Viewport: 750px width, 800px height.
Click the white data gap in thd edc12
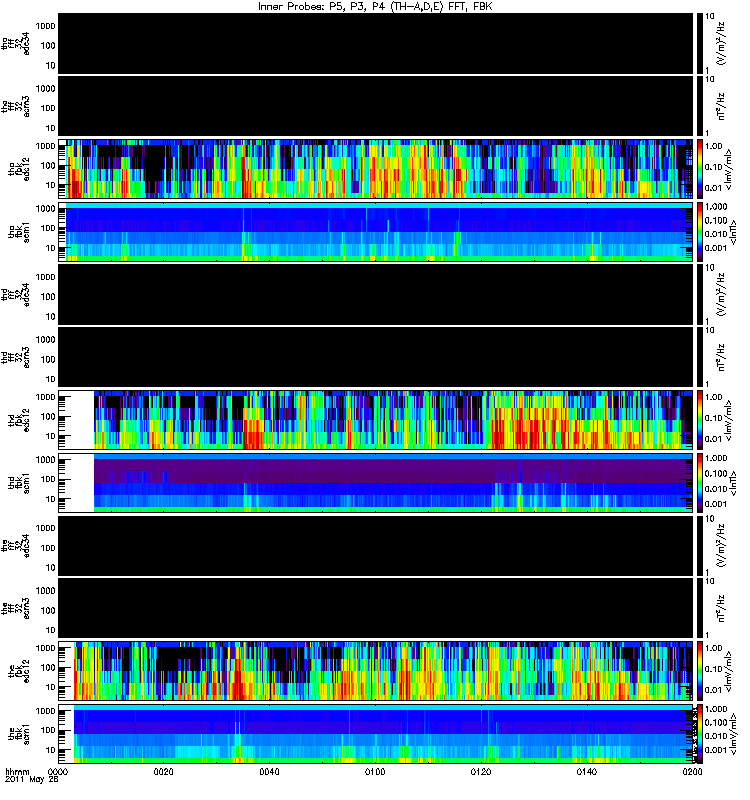pyautogui.click(x=77, y=420)
